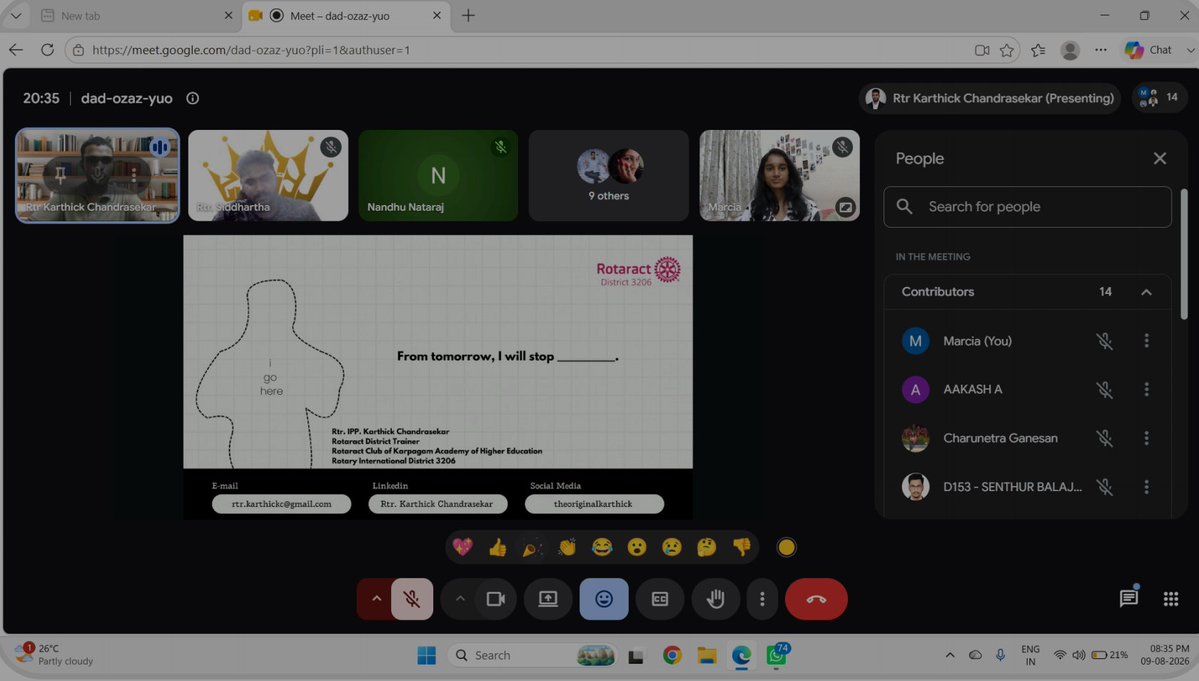Image resolution: width=1199 pixels, height=681 pixels.
Task: Open more actions for Charunetra Ganesan
Action: tap(1146, 438)
